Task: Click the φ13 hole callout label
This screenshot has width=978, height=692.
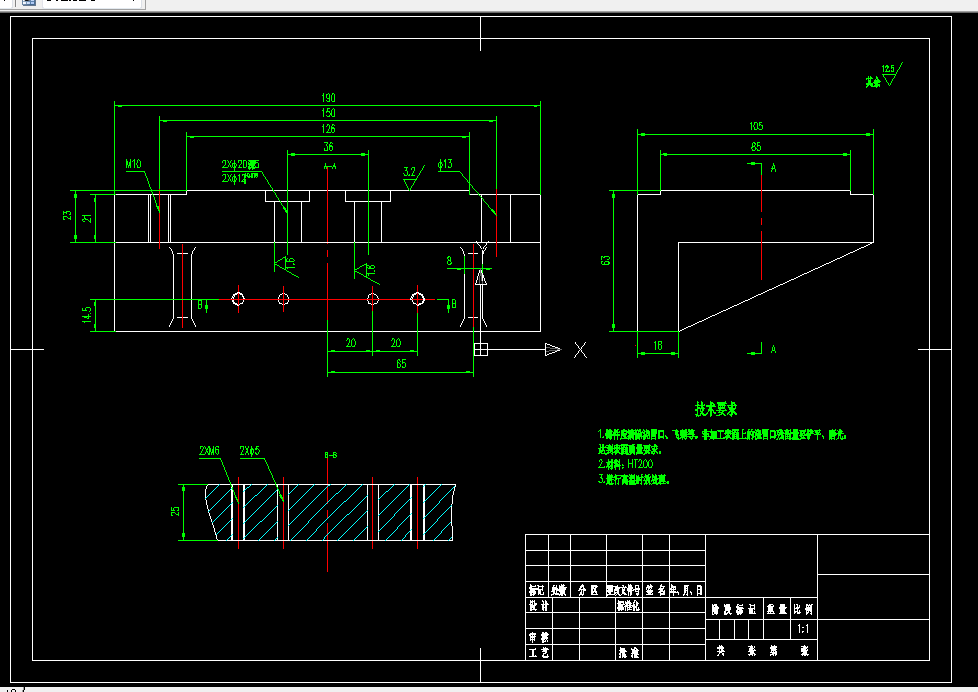Action: coord(445,164)
